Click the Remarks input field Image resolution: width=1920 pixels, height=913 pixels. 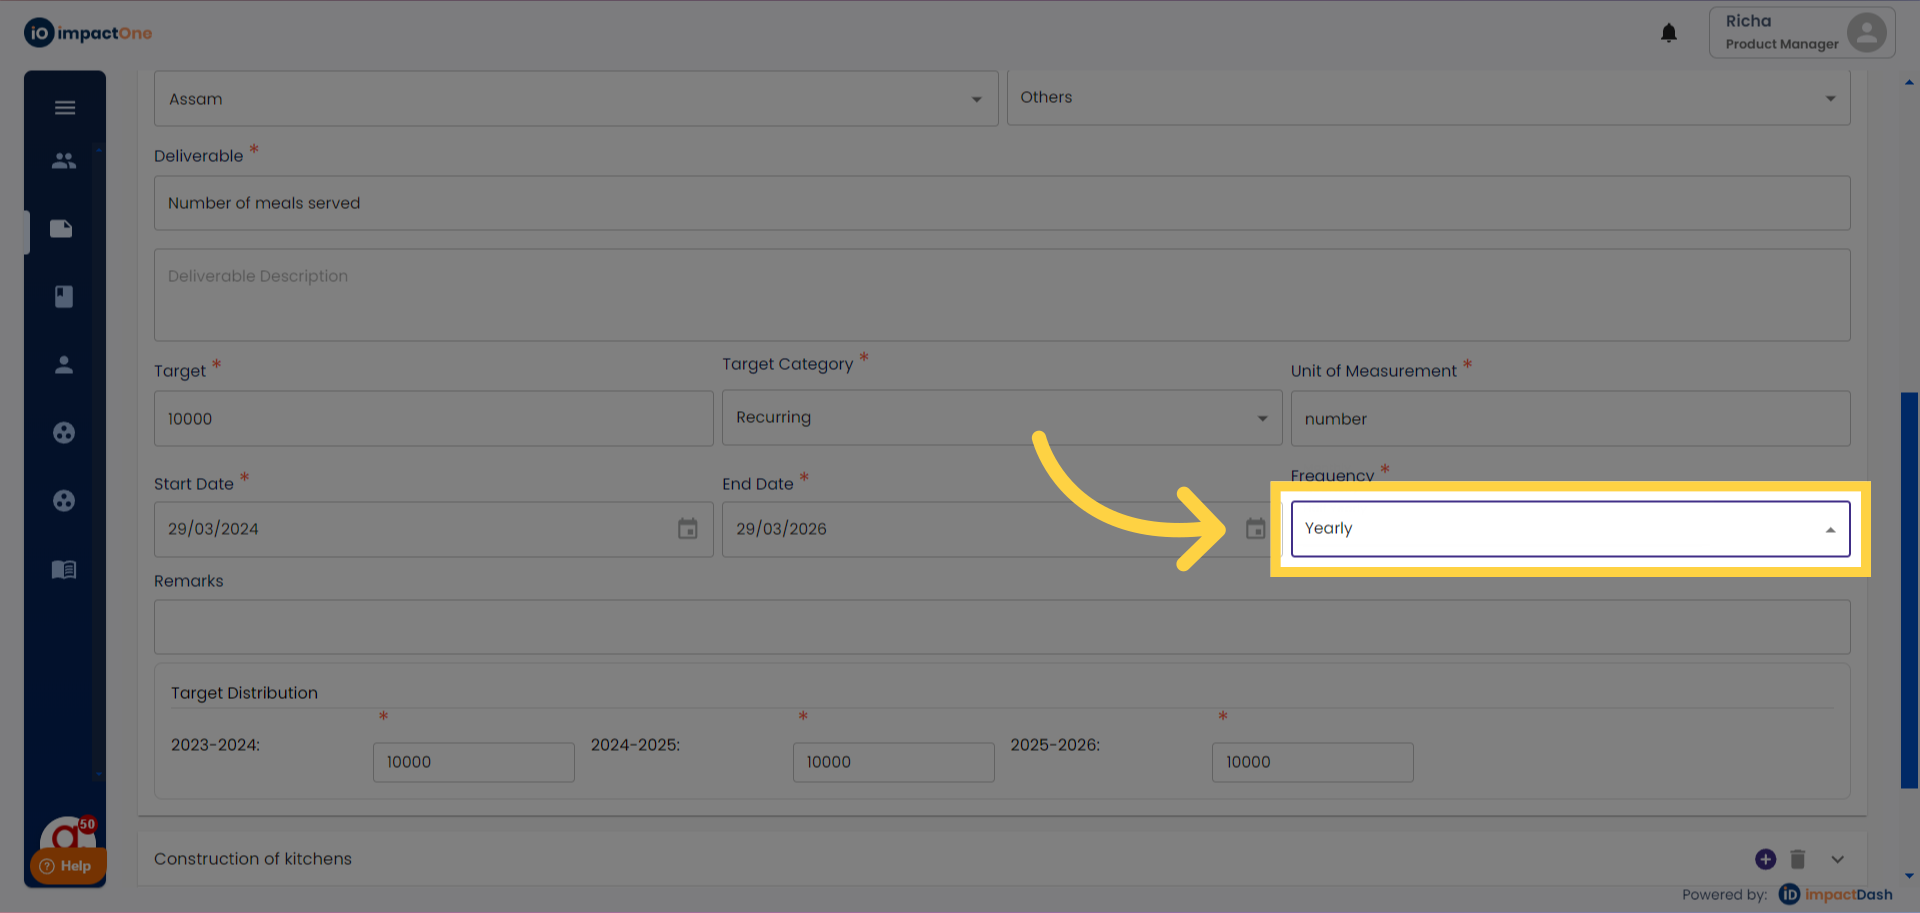point(1001,627)
